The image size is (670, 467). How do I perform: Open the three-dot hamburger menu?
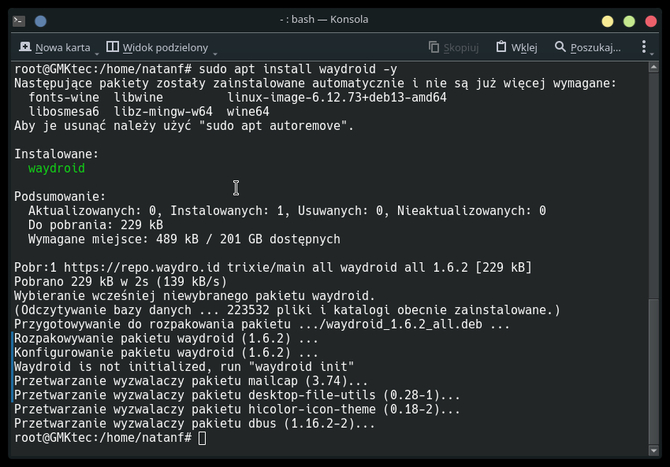(644, 47)
